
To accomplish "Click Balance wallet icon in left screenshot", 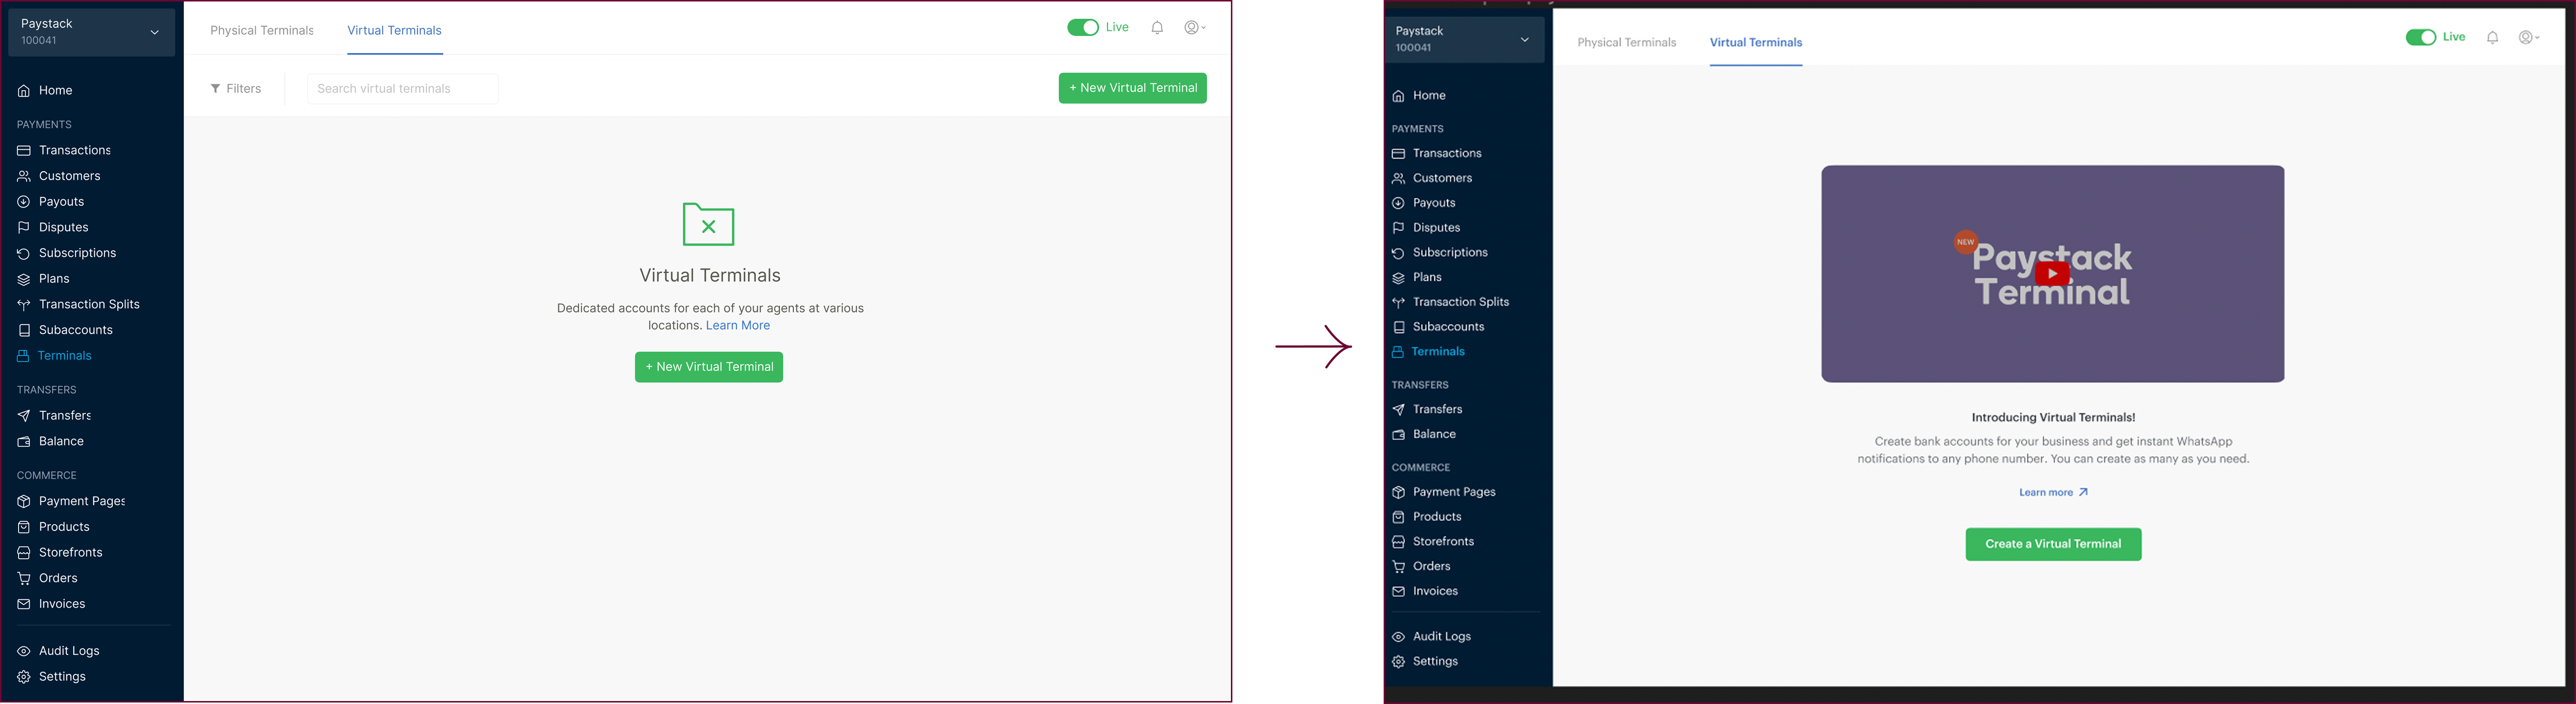I will [24, 442].
